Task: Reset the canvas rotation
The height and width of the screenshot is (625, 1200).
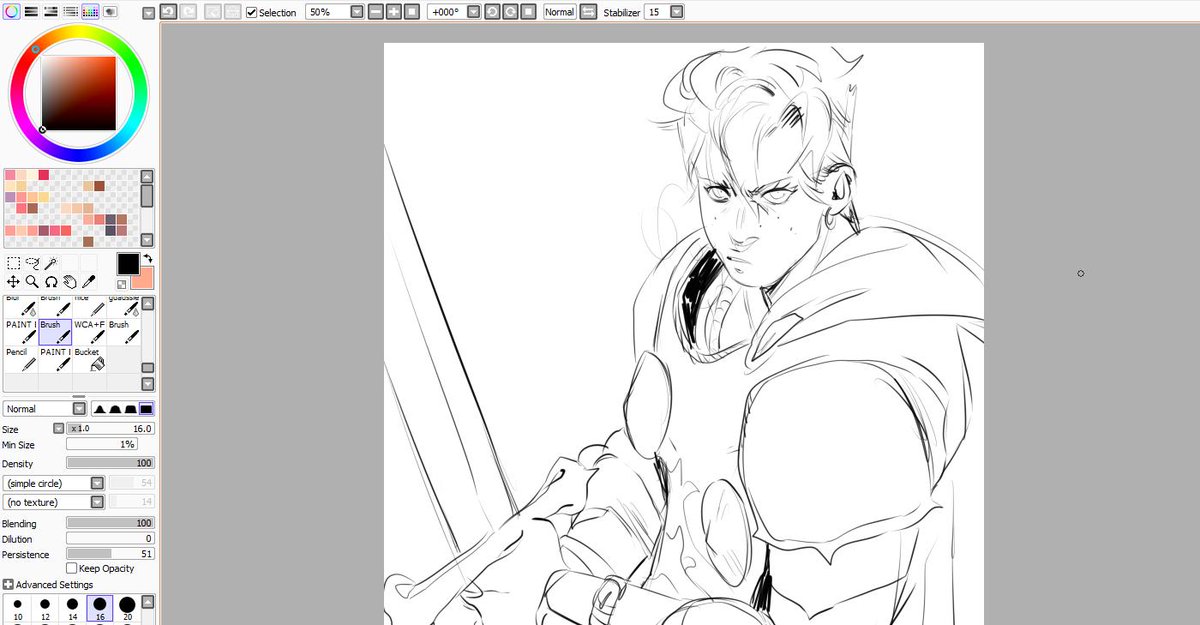Action: (526, 12)
